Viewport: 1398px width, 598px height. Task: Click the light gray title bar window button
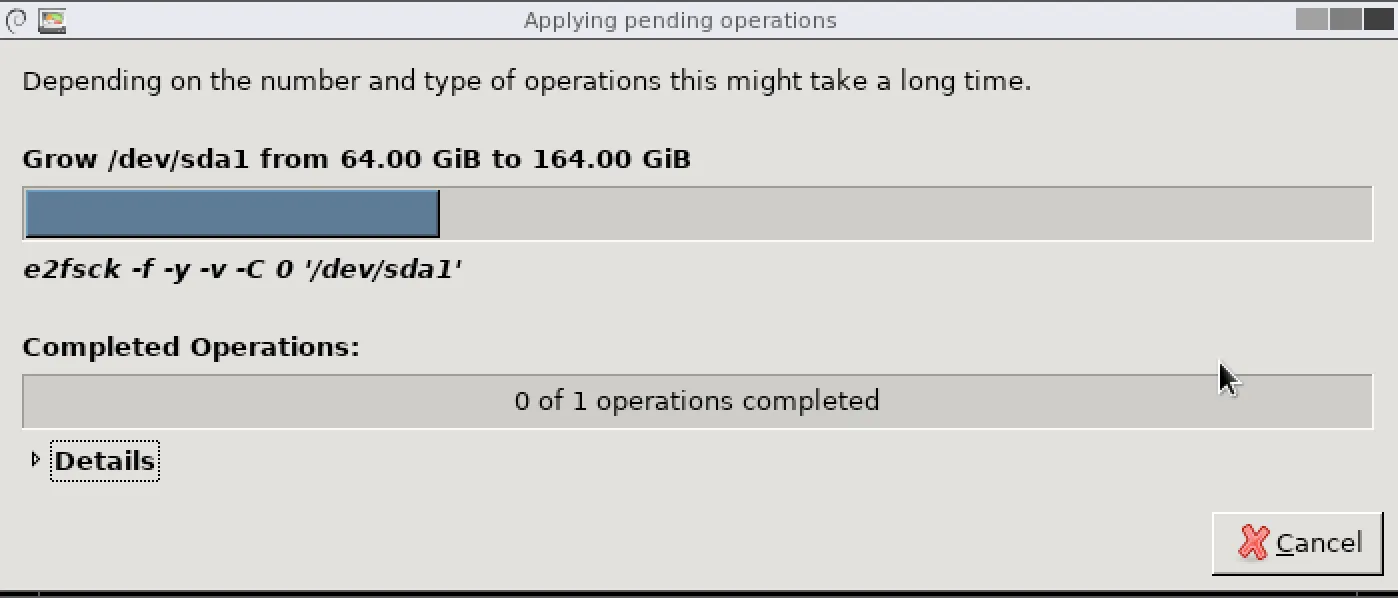(1311, 19)
